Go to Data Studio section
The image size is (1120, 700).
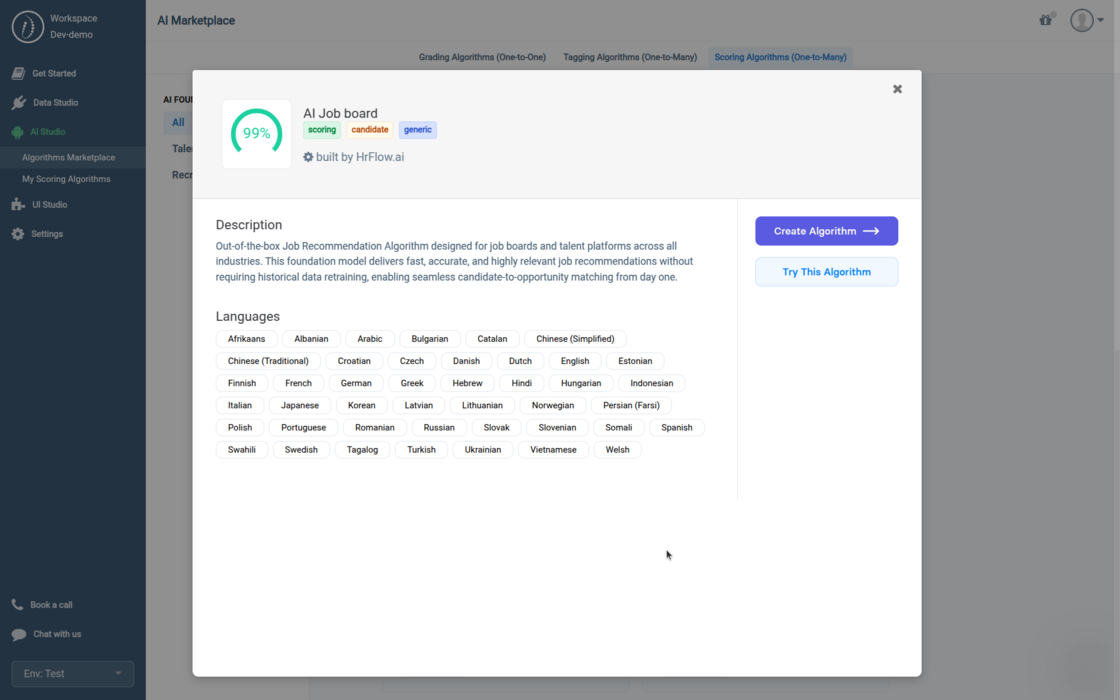click(56, 102)
